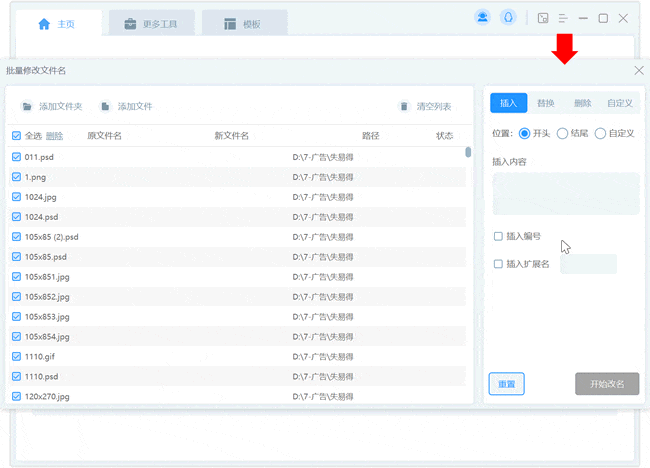Click the 重置 reset button
Viewport: 650px width, 468px height.
(507, 384)
